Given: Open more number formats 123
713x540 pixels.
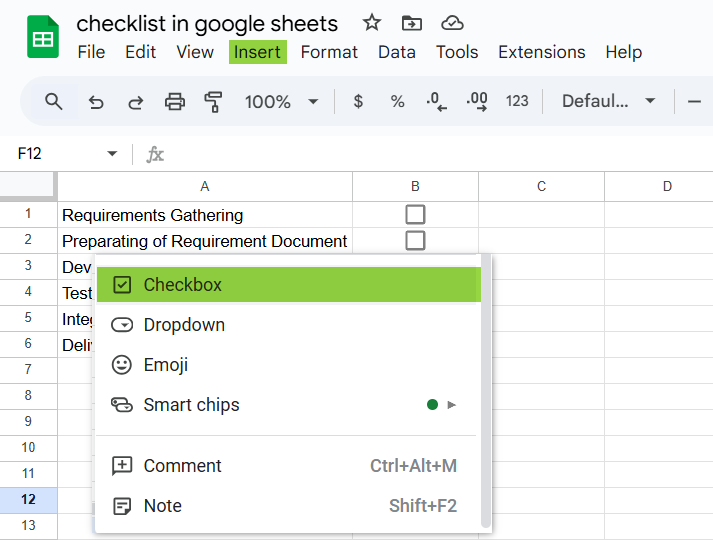Looking at the screenshot, I should click(x=517, y=101).
